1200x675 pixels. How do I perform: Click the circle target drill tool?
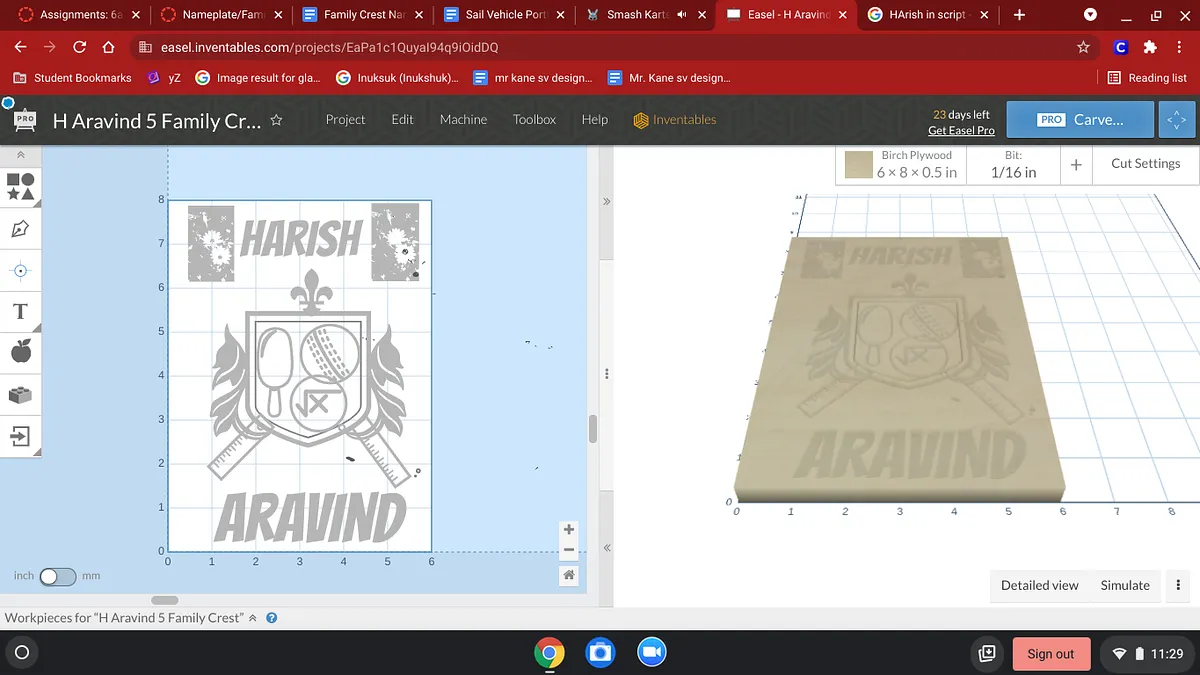pyautogui.click(x=21, y=270)
